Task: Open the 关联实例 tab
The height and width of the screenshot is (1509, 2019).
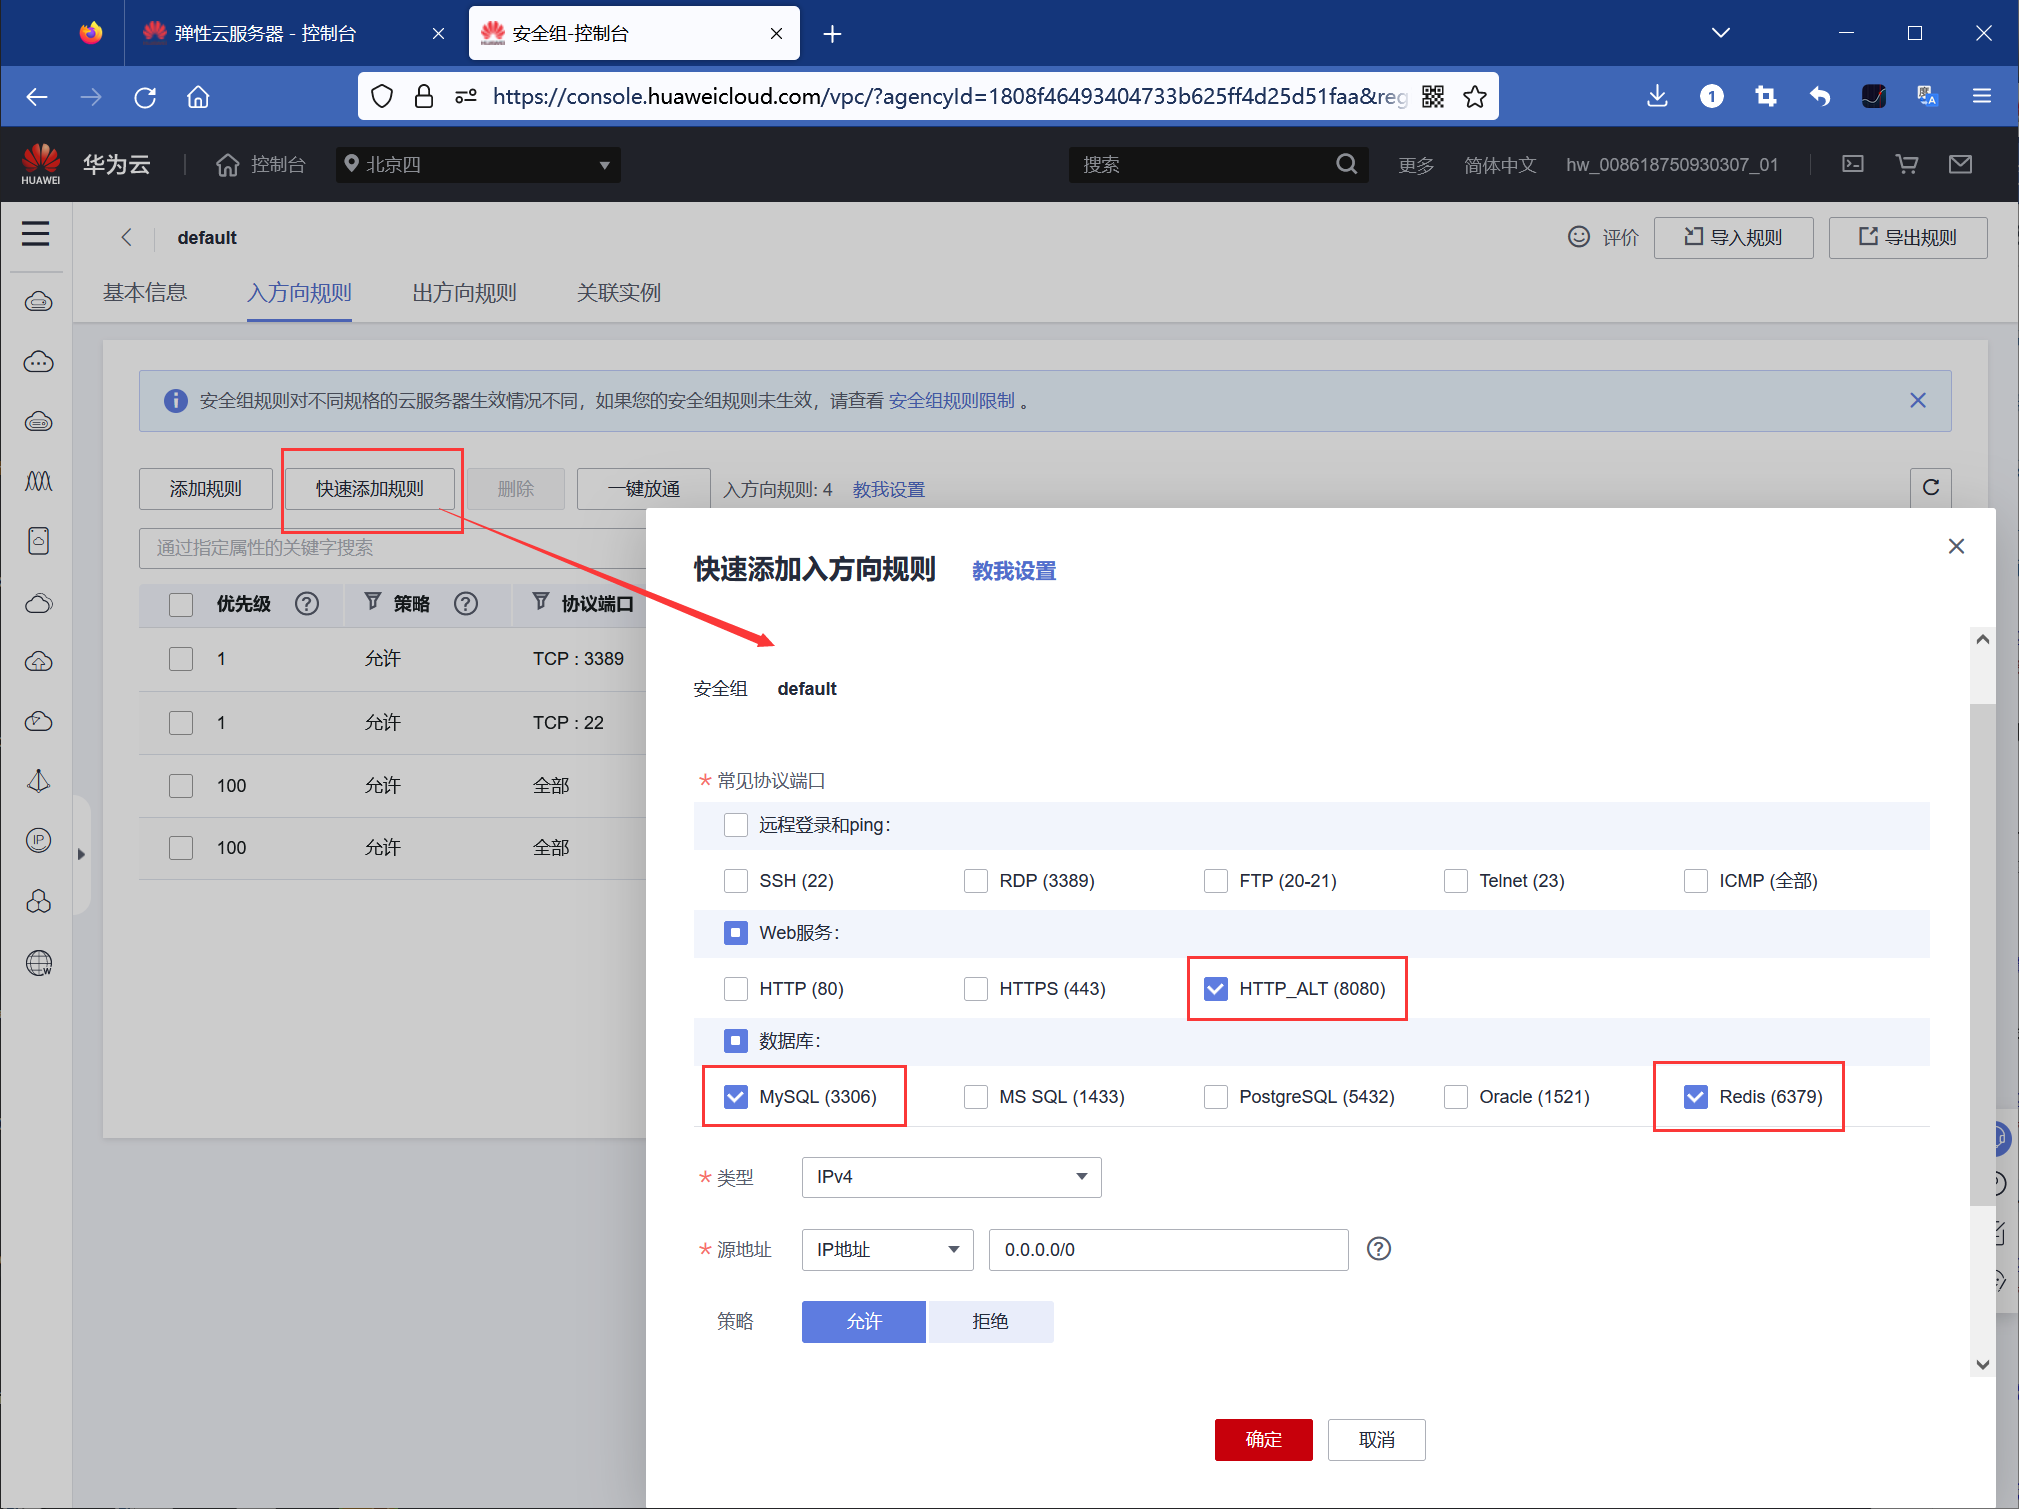Action: 618,293
